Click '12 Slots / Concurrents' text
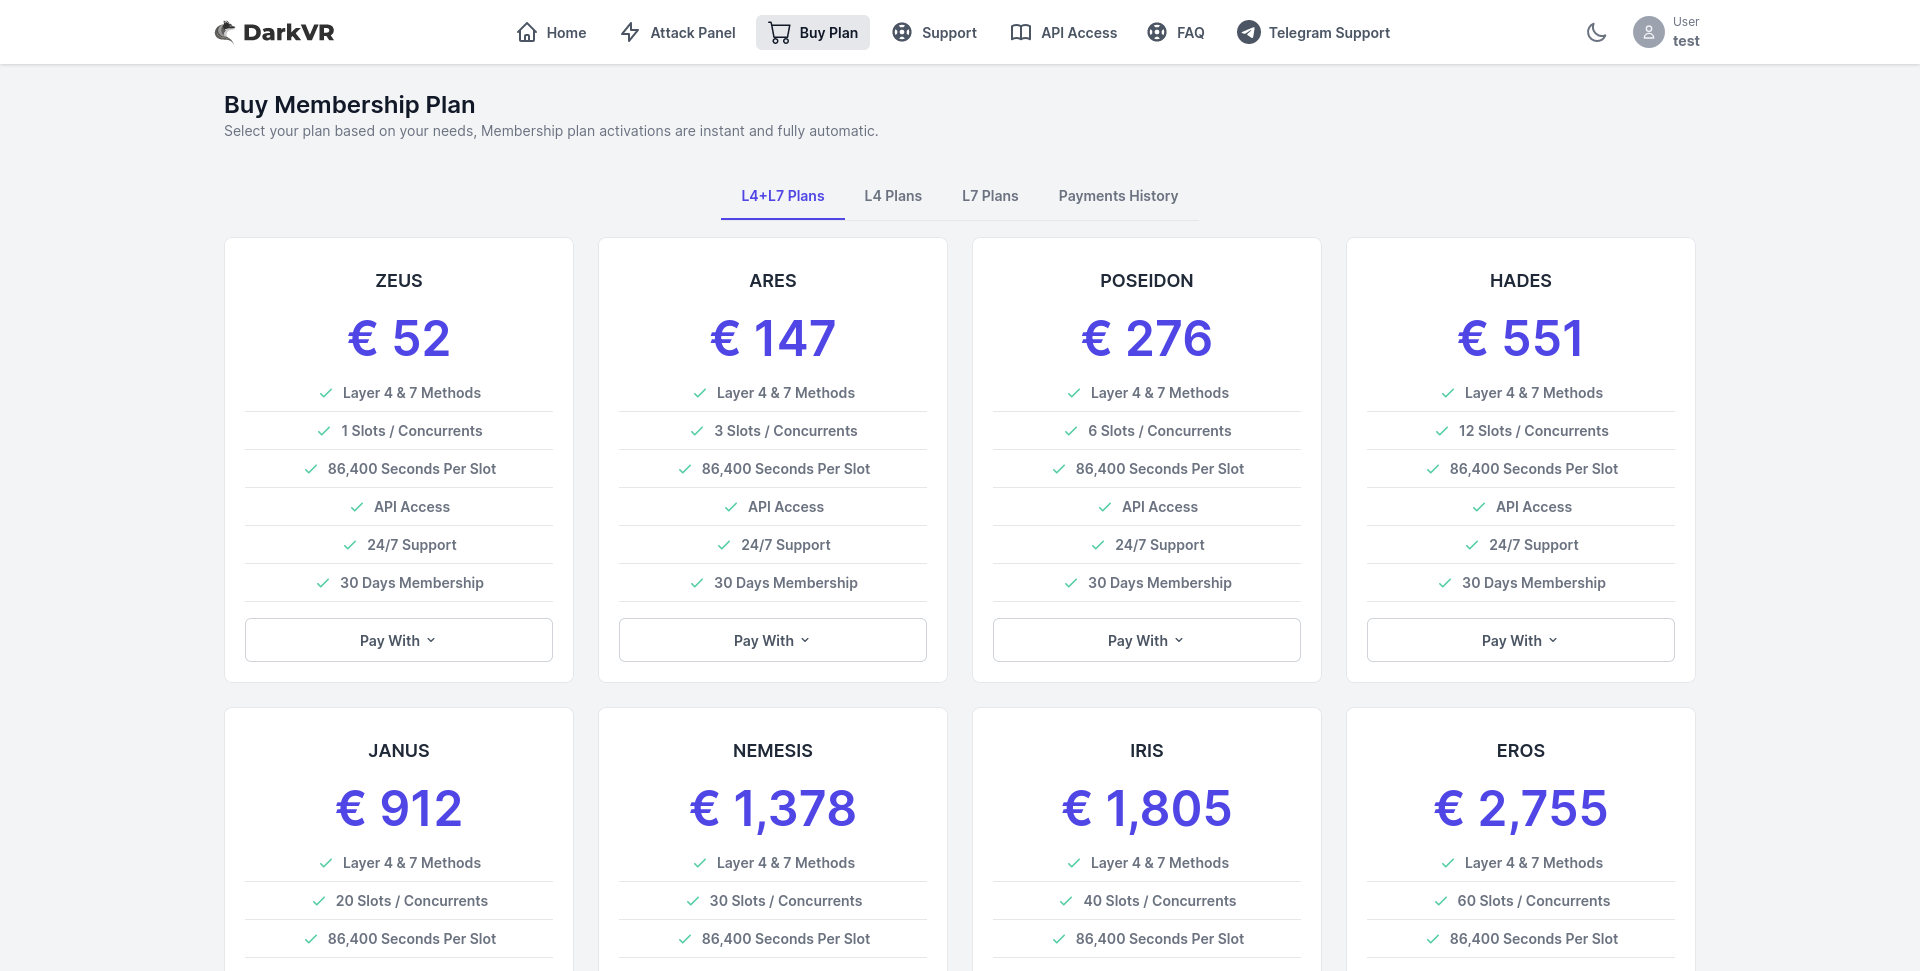 click(x=1534, y=431)
